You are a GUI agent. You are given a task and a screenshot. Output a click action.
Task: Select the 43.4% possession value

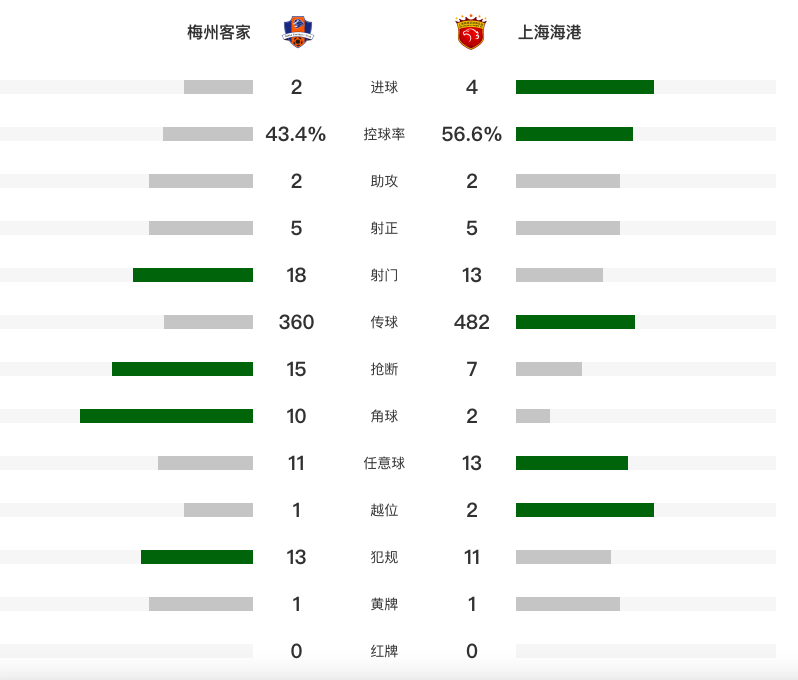[x=296, y=134]
